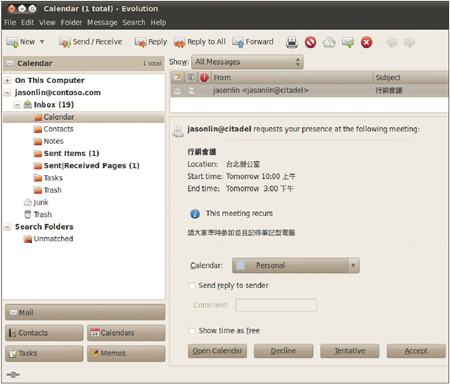Open the File menu
The image size is (450, 385).
point(10,22)
